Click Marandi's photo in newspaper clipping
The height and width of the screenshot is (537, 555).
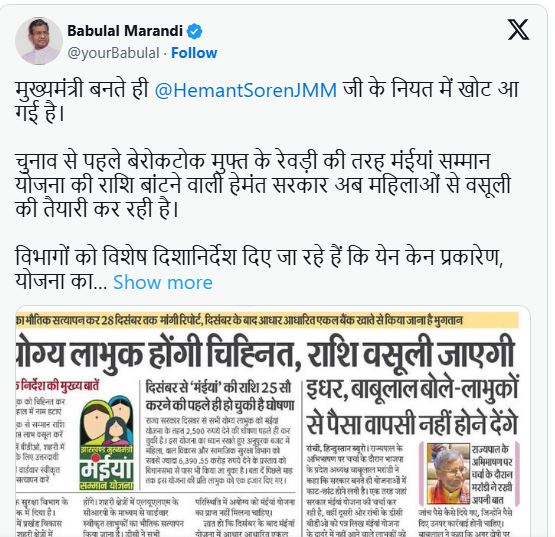tap(448, 473)
